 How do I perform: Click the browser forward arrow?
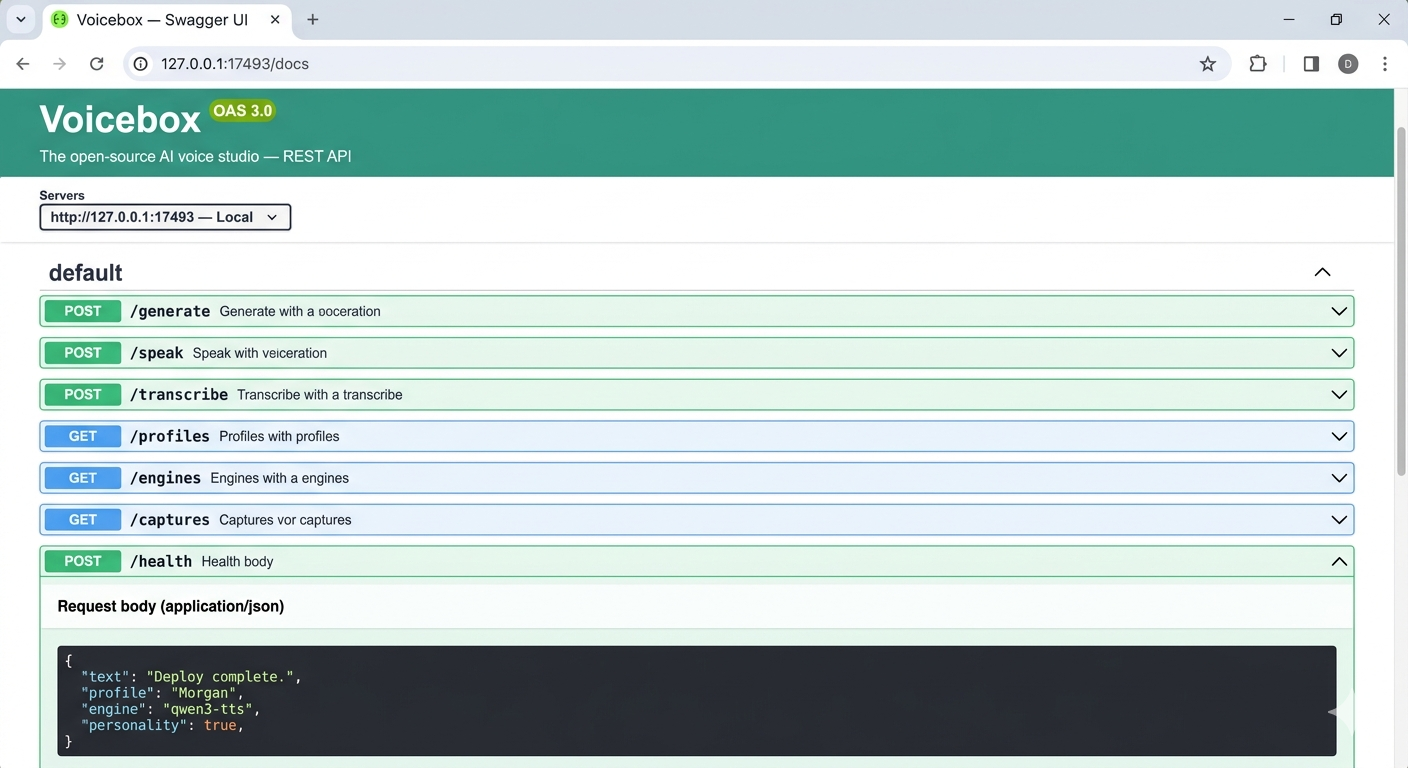click(60, 64)
